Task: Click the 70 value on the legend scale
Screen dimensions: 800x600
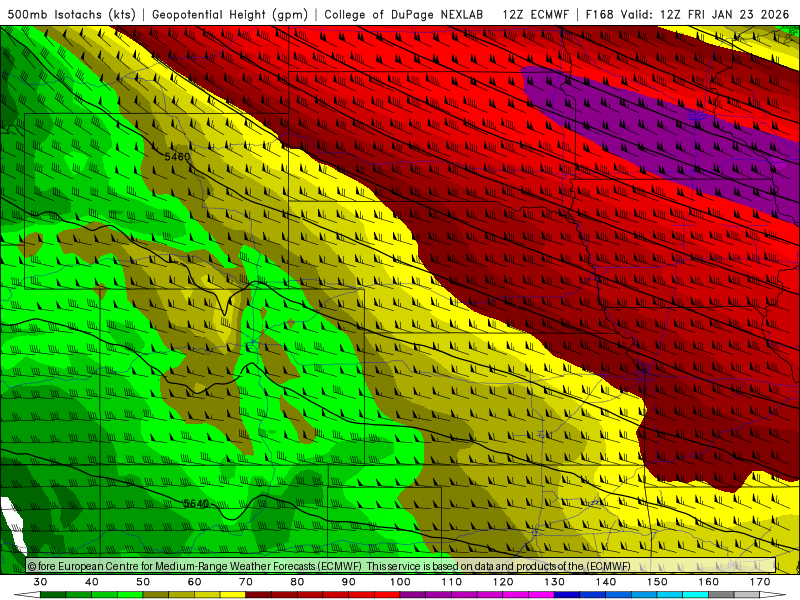Action: point(246,582)
